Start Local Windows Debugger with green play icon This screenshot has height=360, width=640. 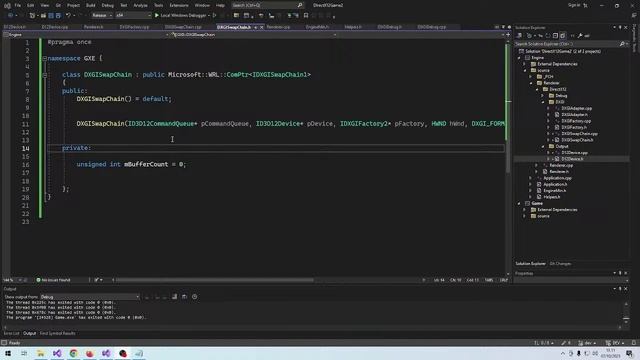click(x=157, y=16)
